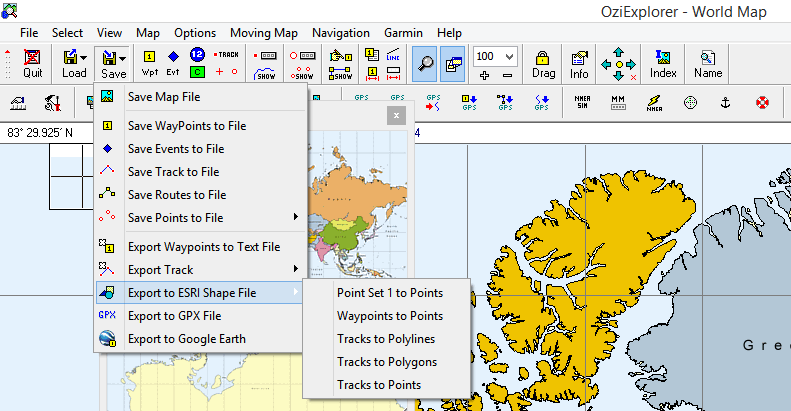Click the zoom out minus button
This screenshot has height=411, width=791.
click(x=507, y=75)
